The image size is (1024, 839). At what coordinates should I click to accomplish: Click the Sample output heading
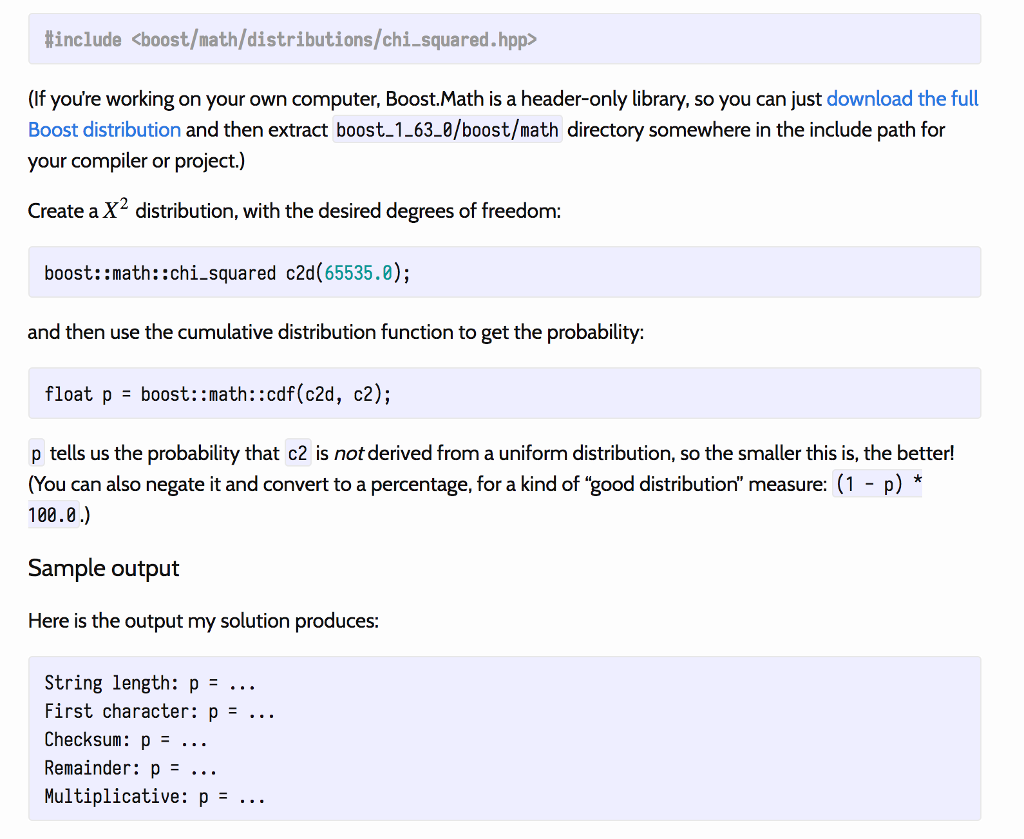tap(103, 568)
